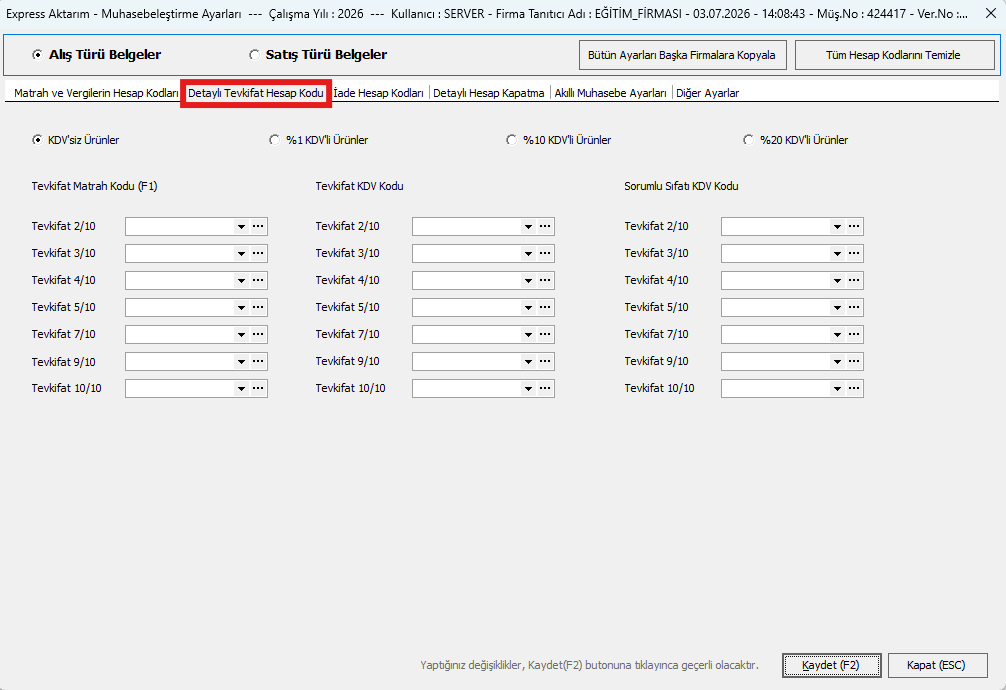
Task: Expand Tevkifat 3/10 KDV Kodu dropdown arrow
Action: [x=528, y=254]
